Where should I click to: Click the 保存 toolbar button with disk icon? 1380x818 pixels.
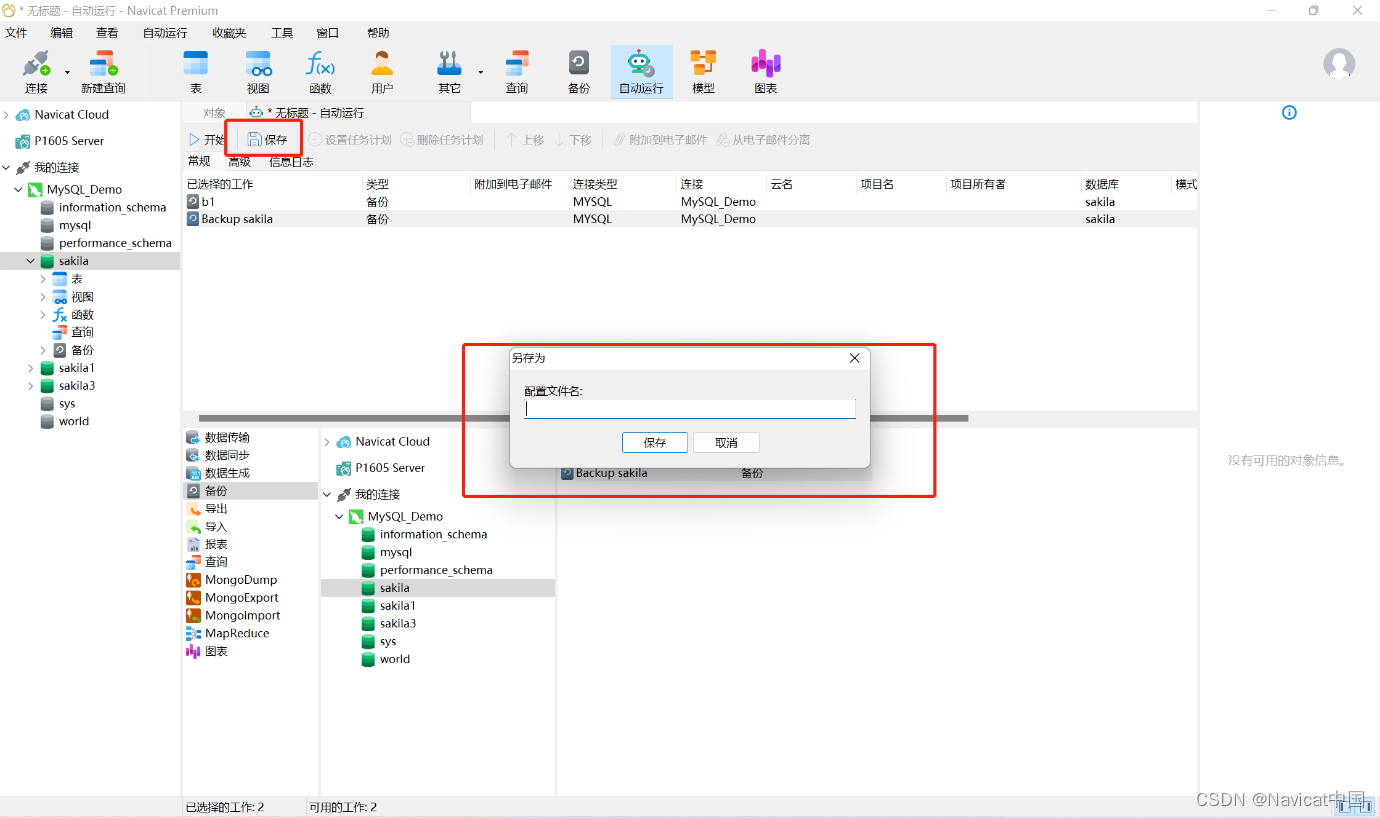[x=268, y=140]
